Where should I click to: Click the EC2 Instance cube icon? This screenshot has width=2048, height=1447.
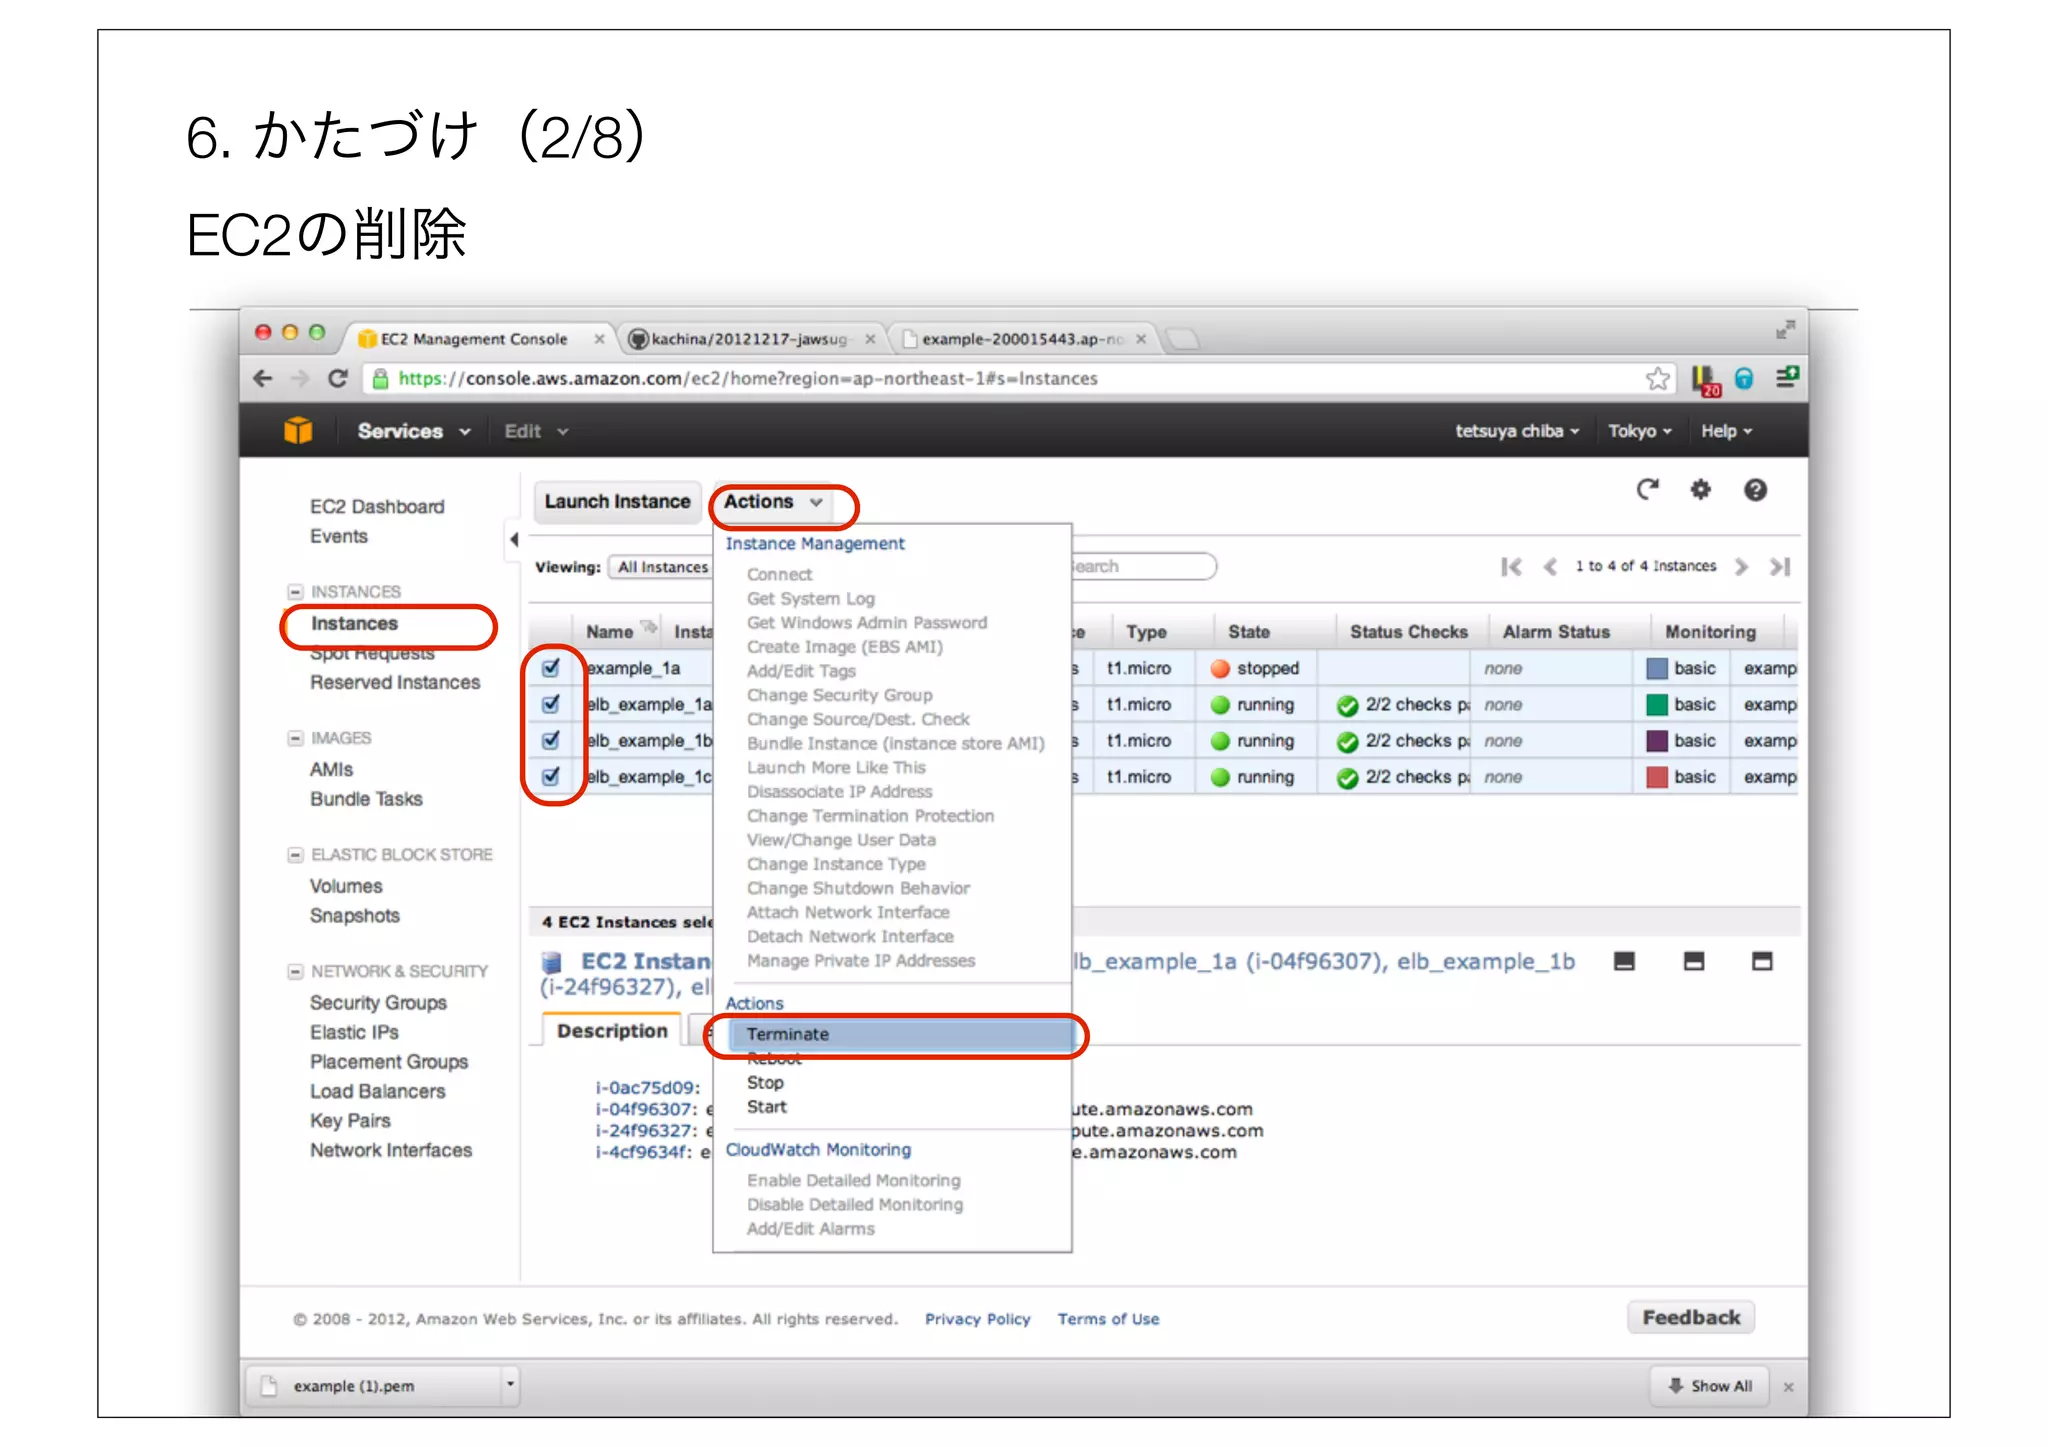click(551, 962)
